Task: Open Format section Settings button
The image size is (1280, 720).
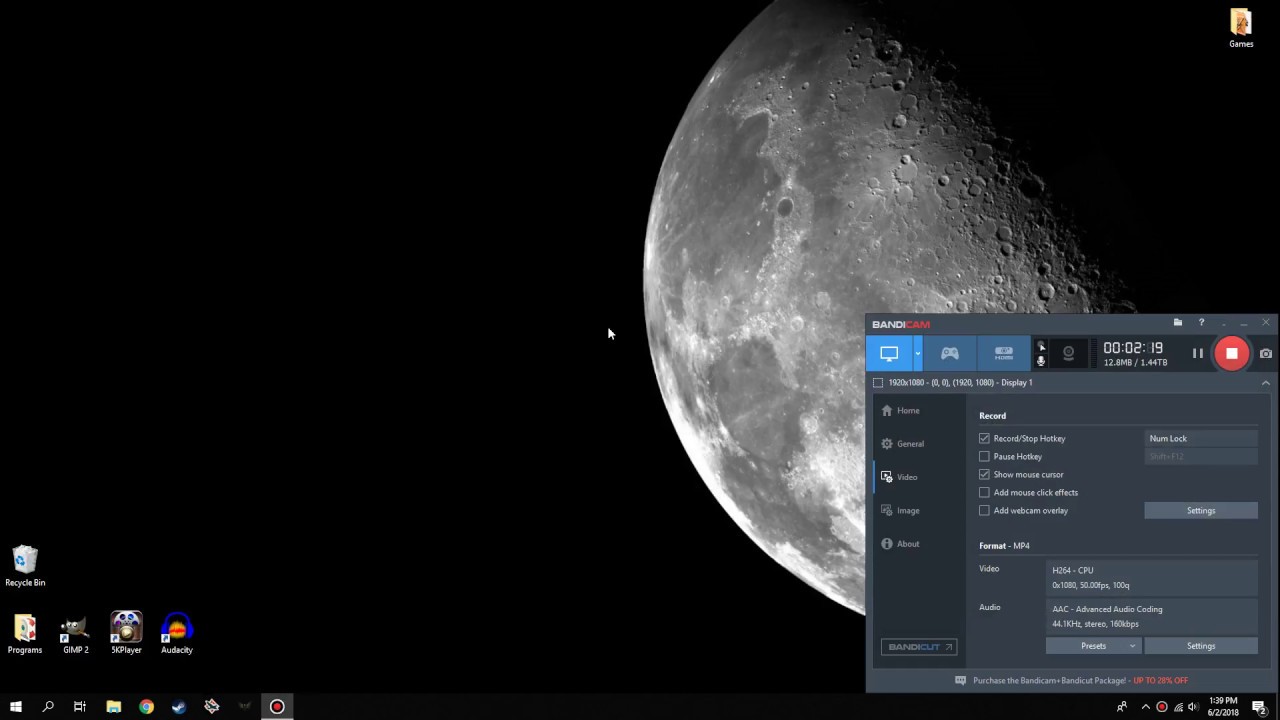Action: click(x=1201, y=646)
